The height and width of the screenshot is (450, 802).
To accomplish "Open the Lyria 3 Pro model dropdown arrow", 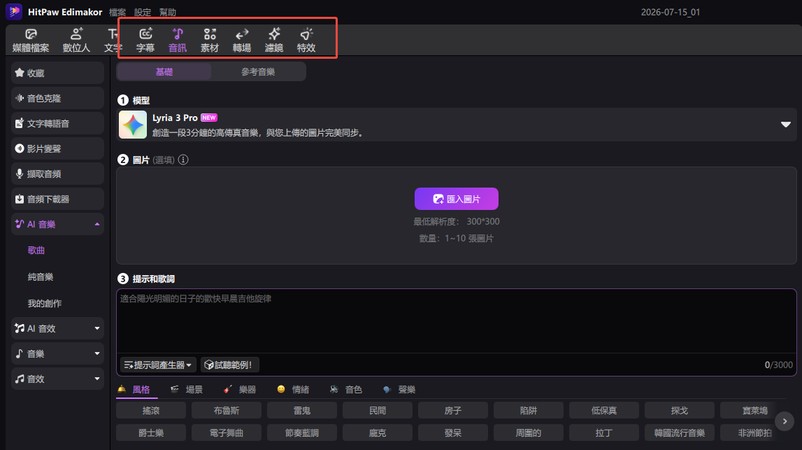I will 786,125.
